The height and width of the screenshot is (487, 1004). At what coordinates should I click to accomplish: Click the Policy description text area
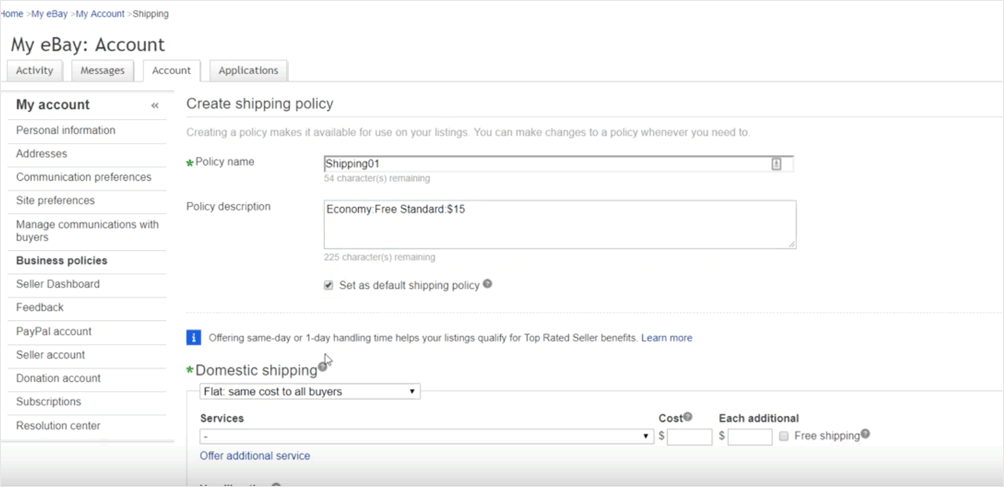pyautogui.click(x=560, y=224)
